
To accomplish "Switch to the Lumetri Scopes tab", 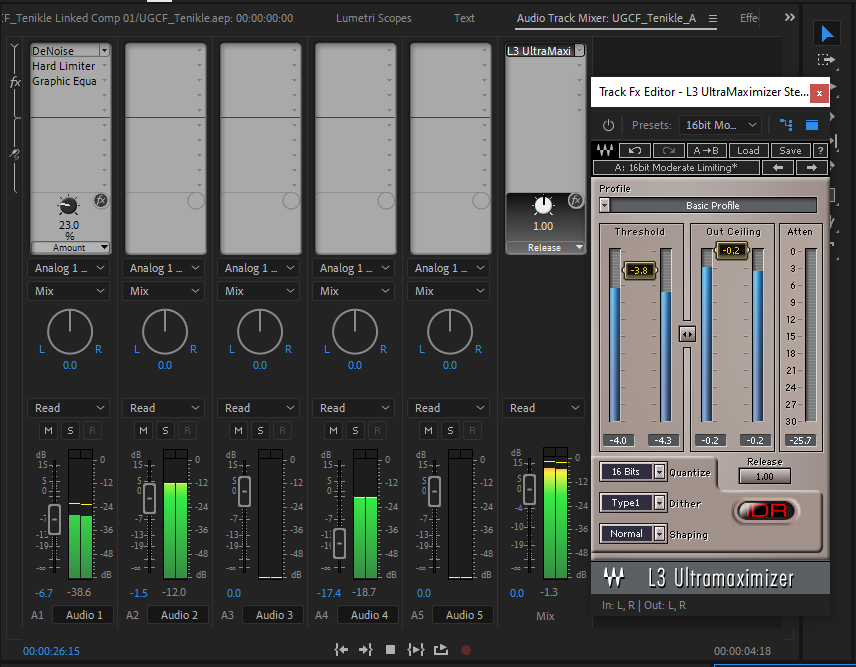I will [374, 18].
